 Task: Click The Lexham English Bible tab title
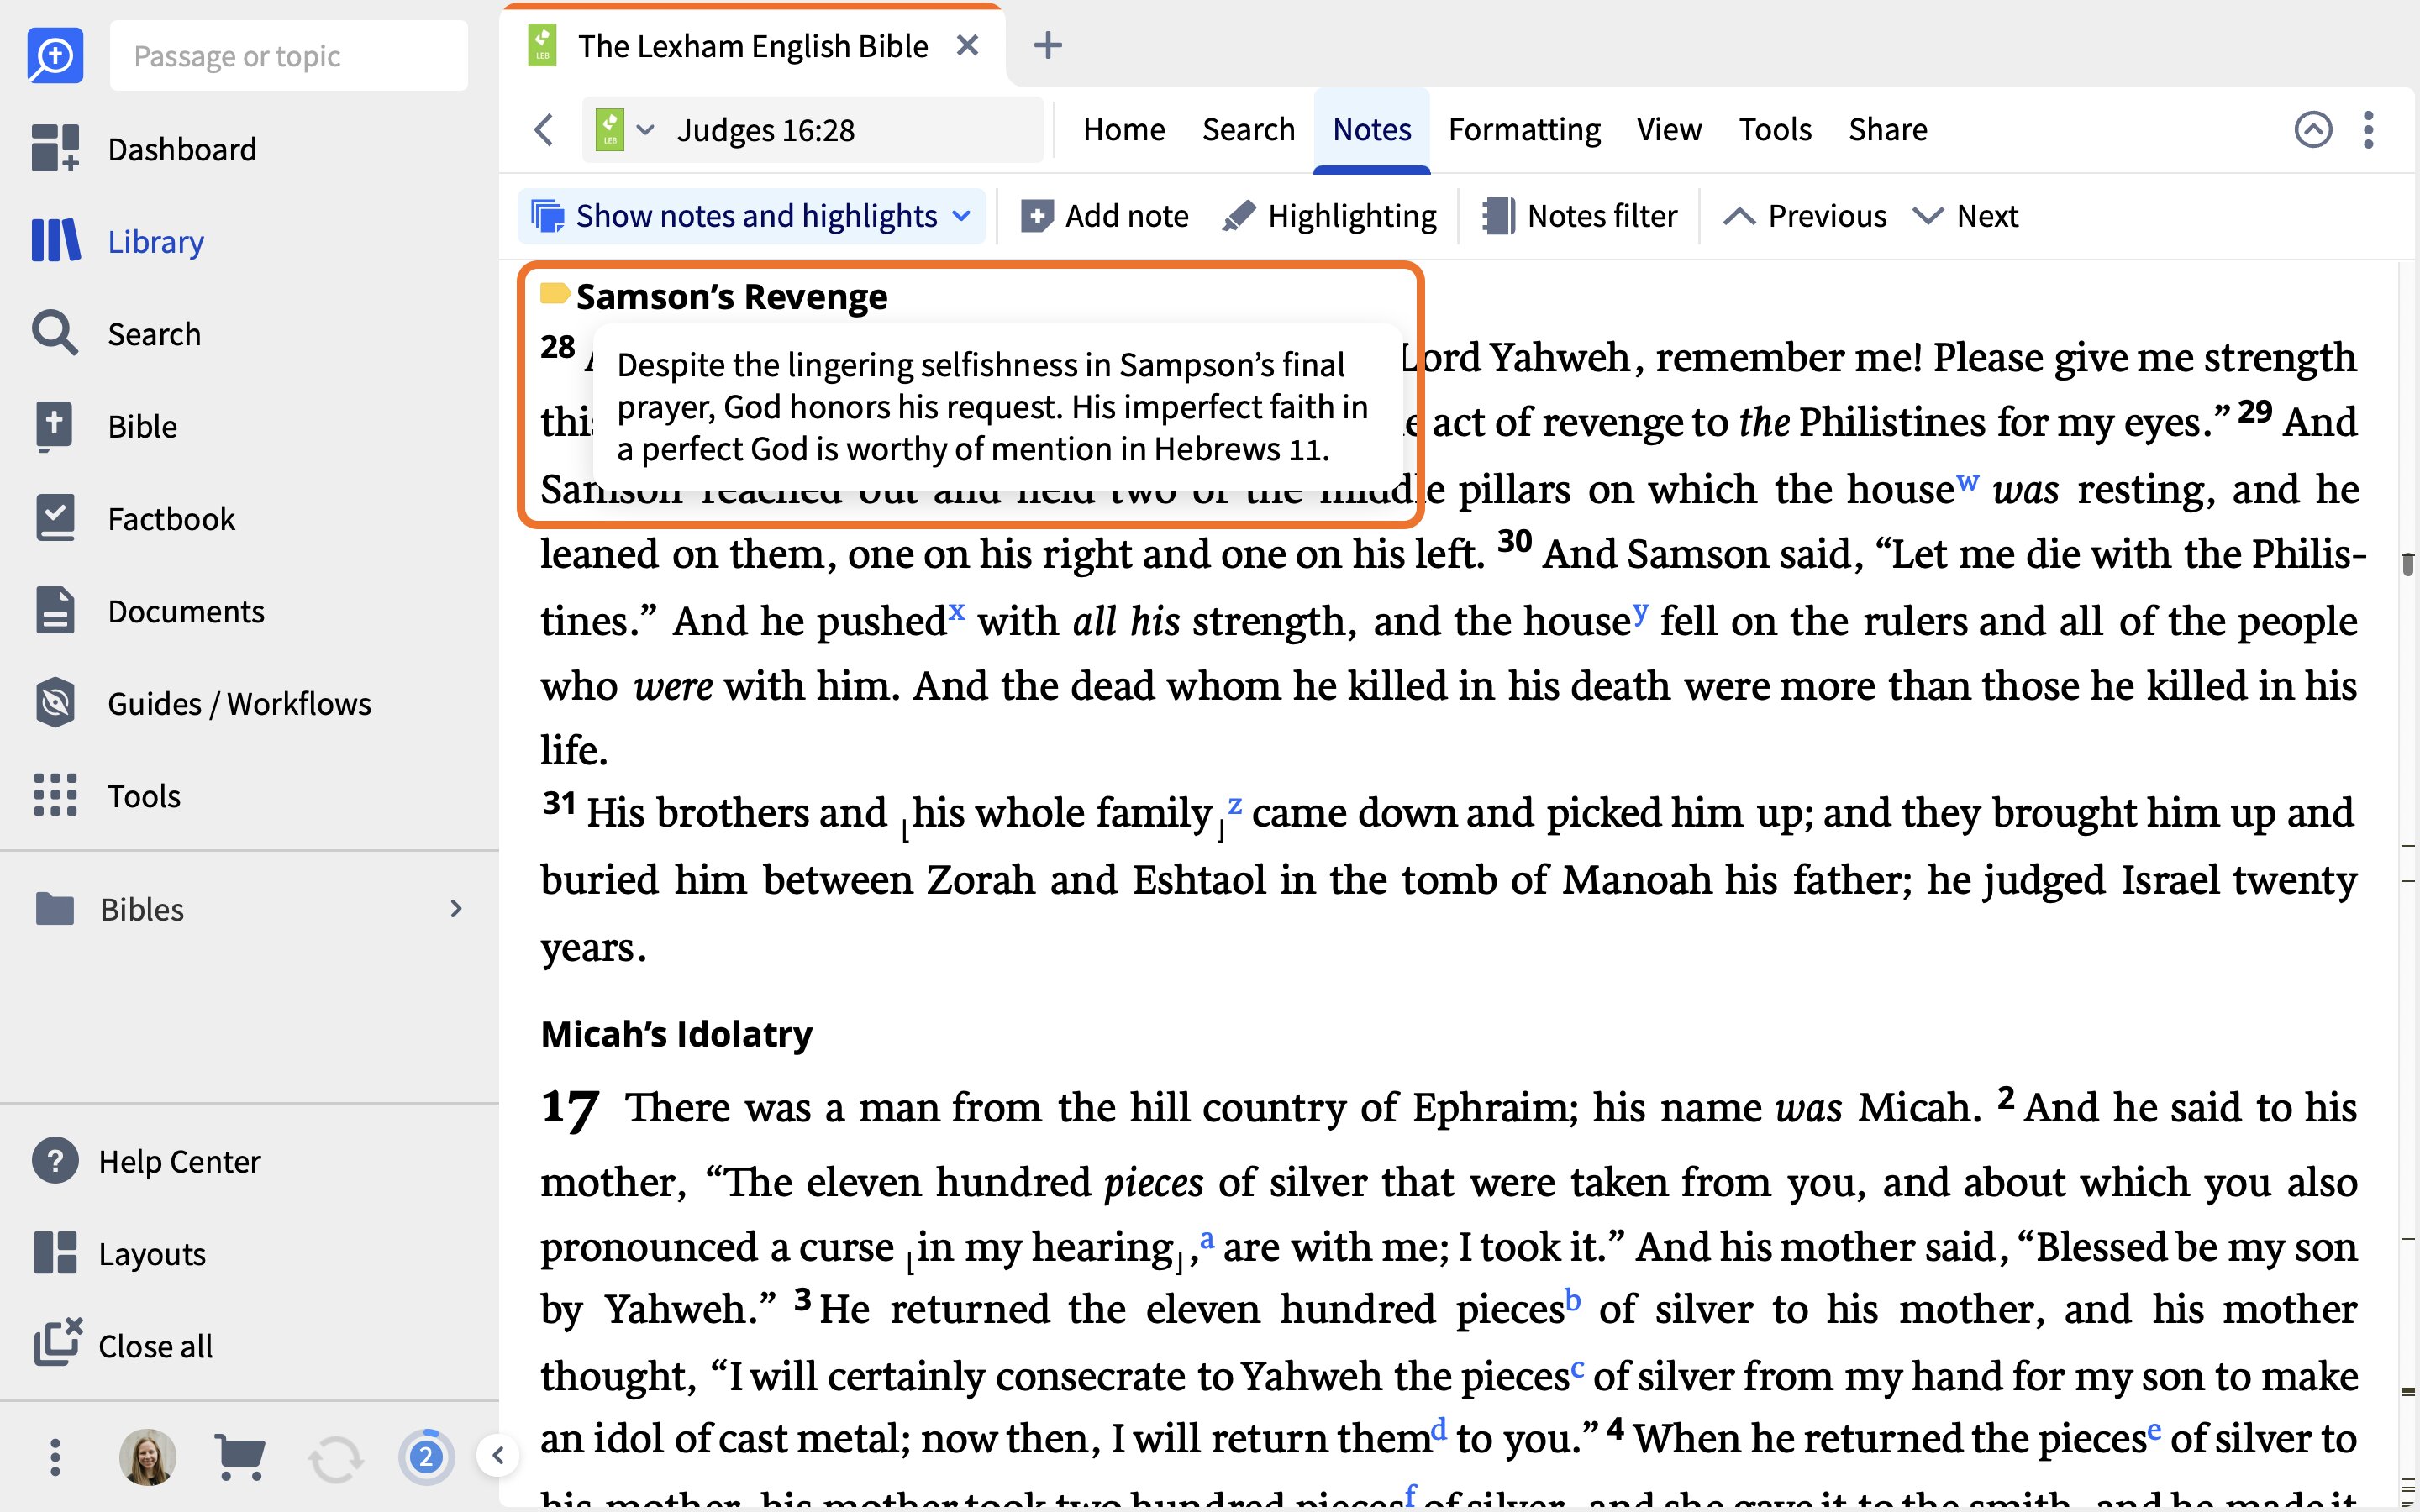coord(753,46)
